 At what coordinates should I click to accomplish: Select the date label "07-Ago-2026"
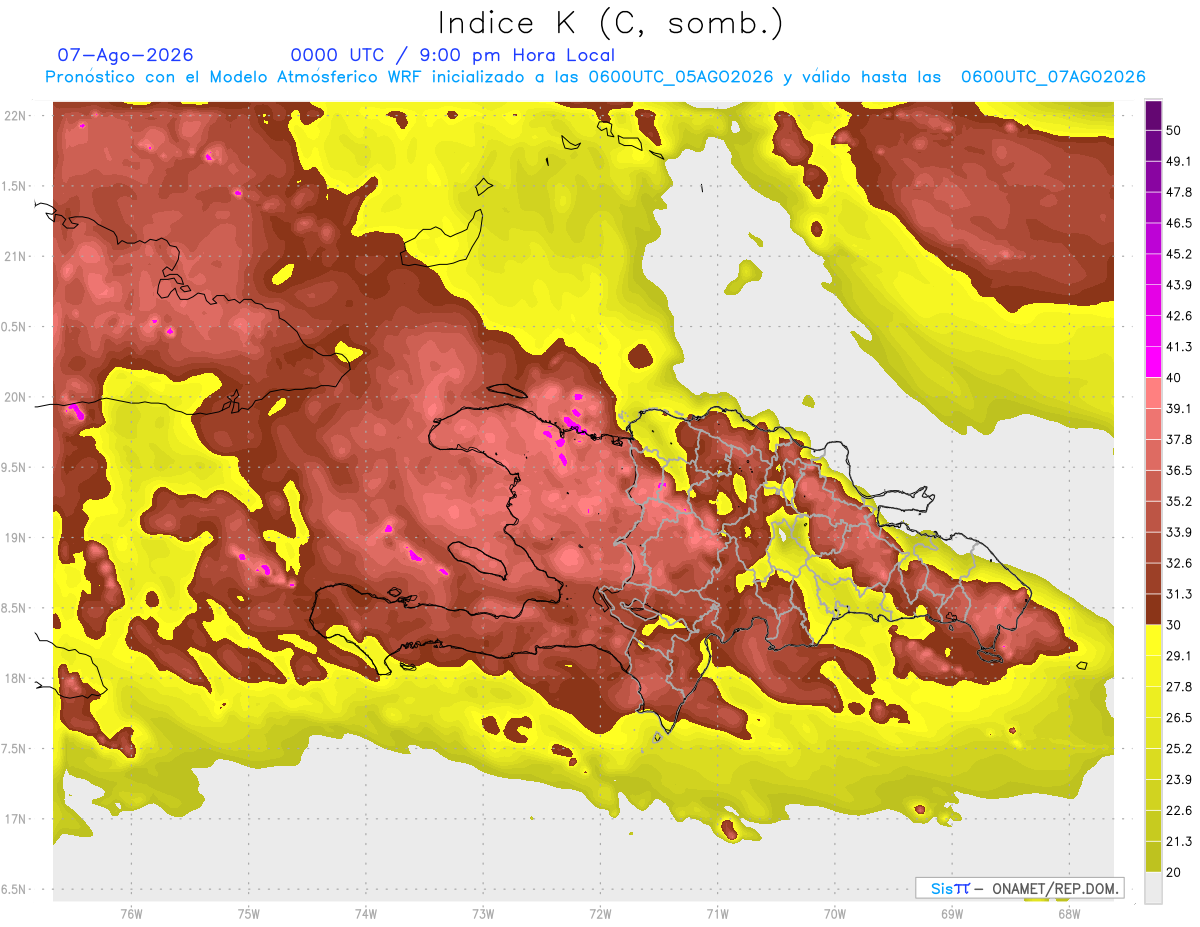126,55
